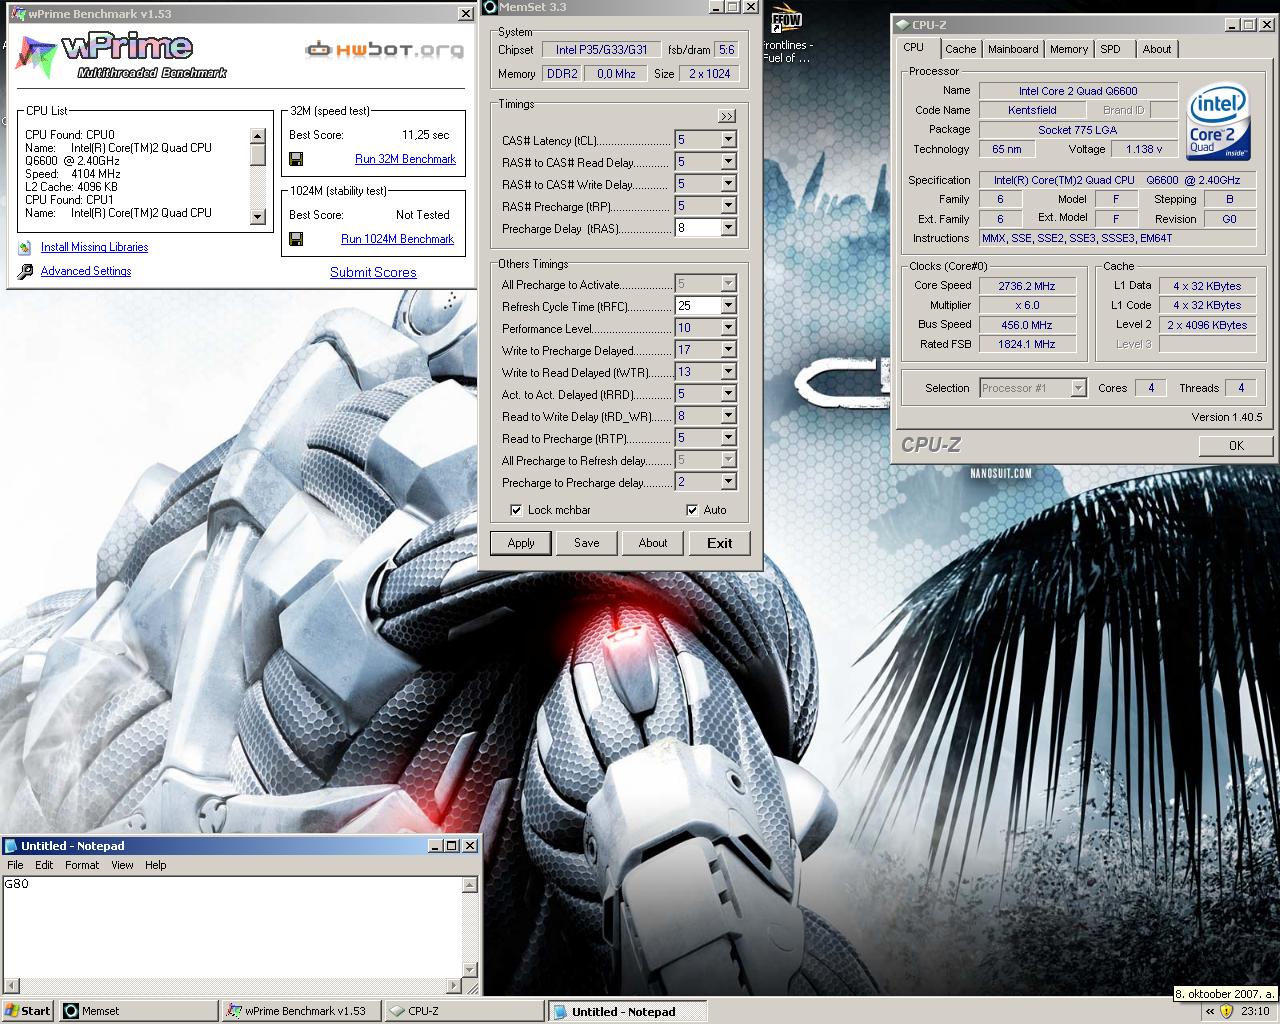Open the CAS# Latency (tCL) dropdown

click(x=728, y=140)
